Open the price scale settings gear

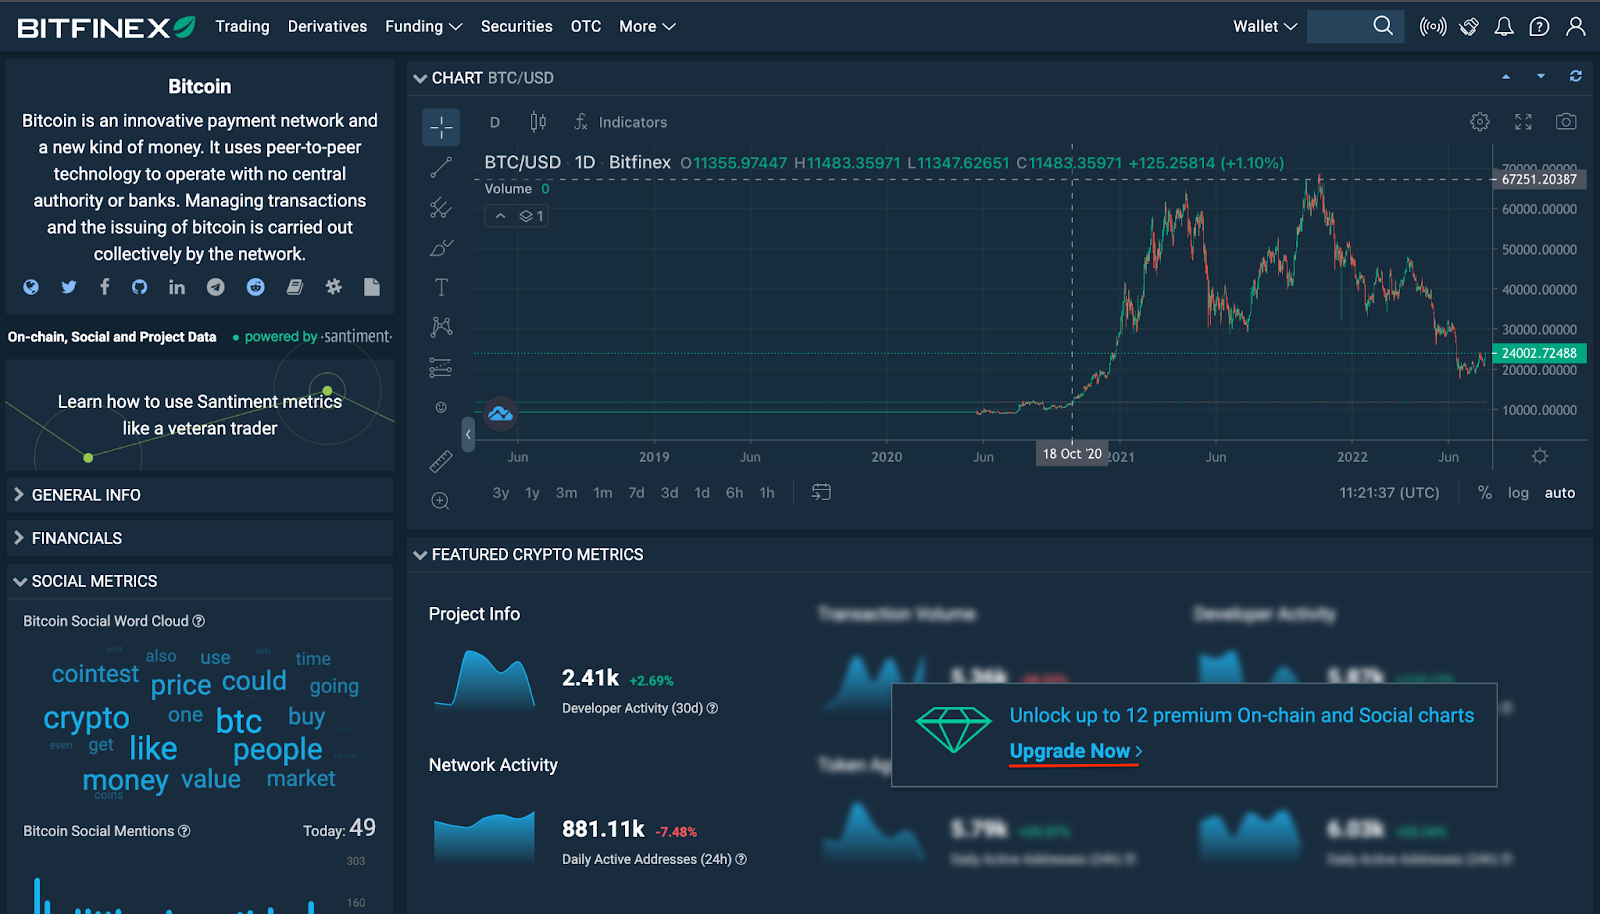coord(1540,456)
